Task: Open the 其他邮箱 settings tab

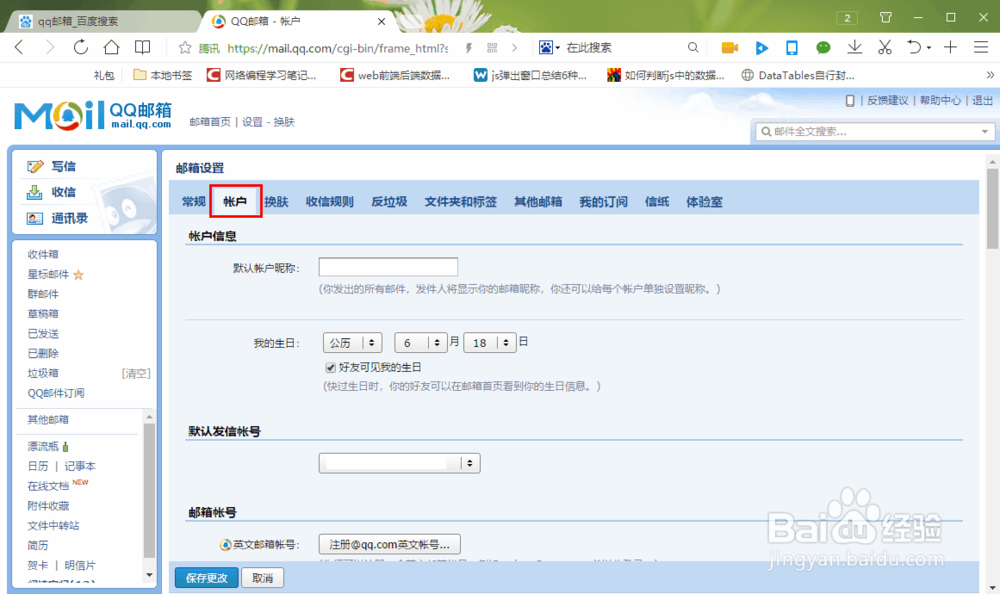Action: [x=538, y=202]
